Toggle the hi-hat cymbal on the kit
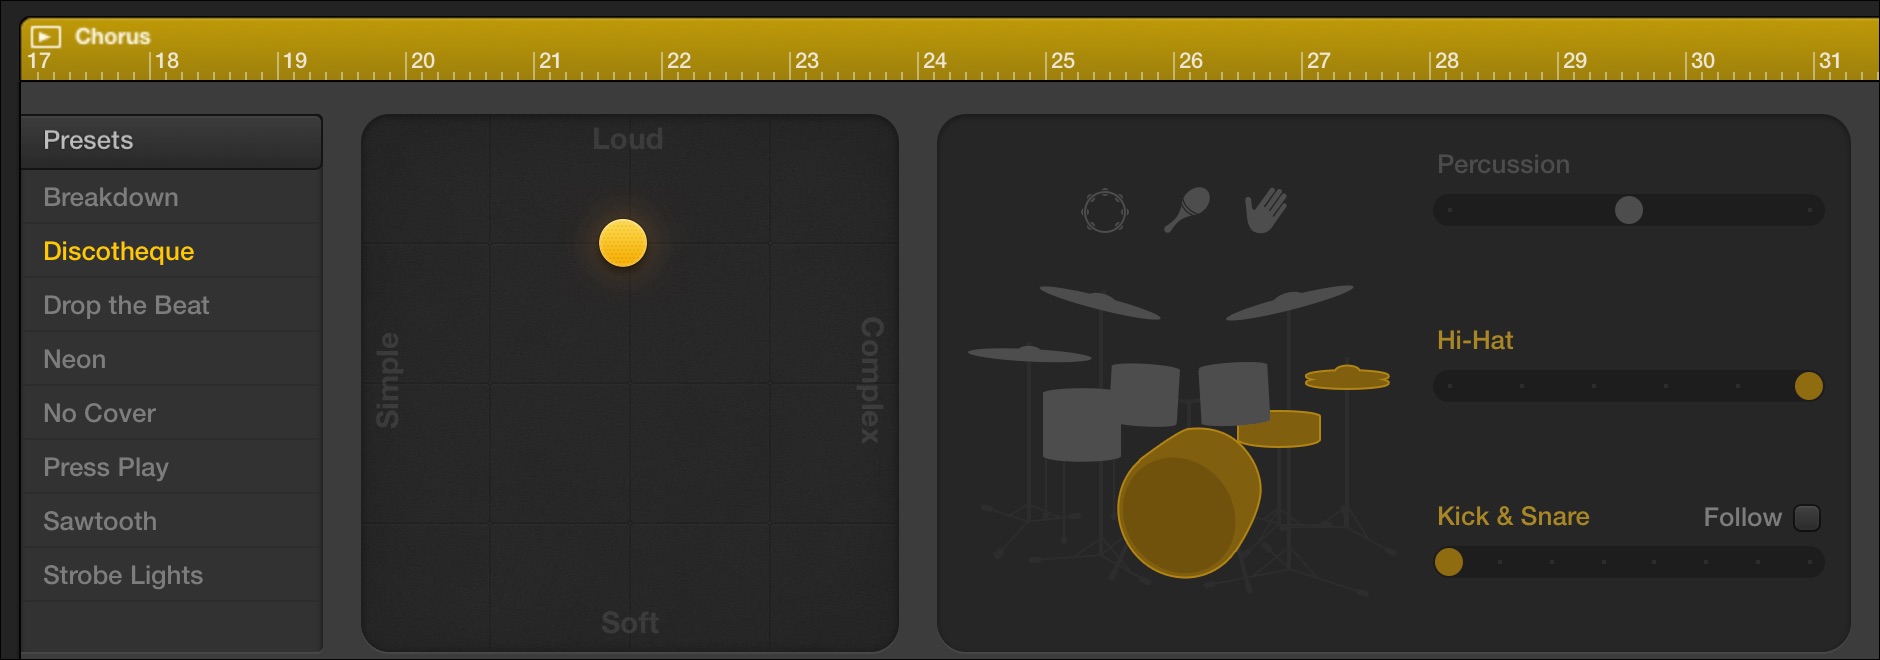The image size is (1880, 660). coord(1347,377)
